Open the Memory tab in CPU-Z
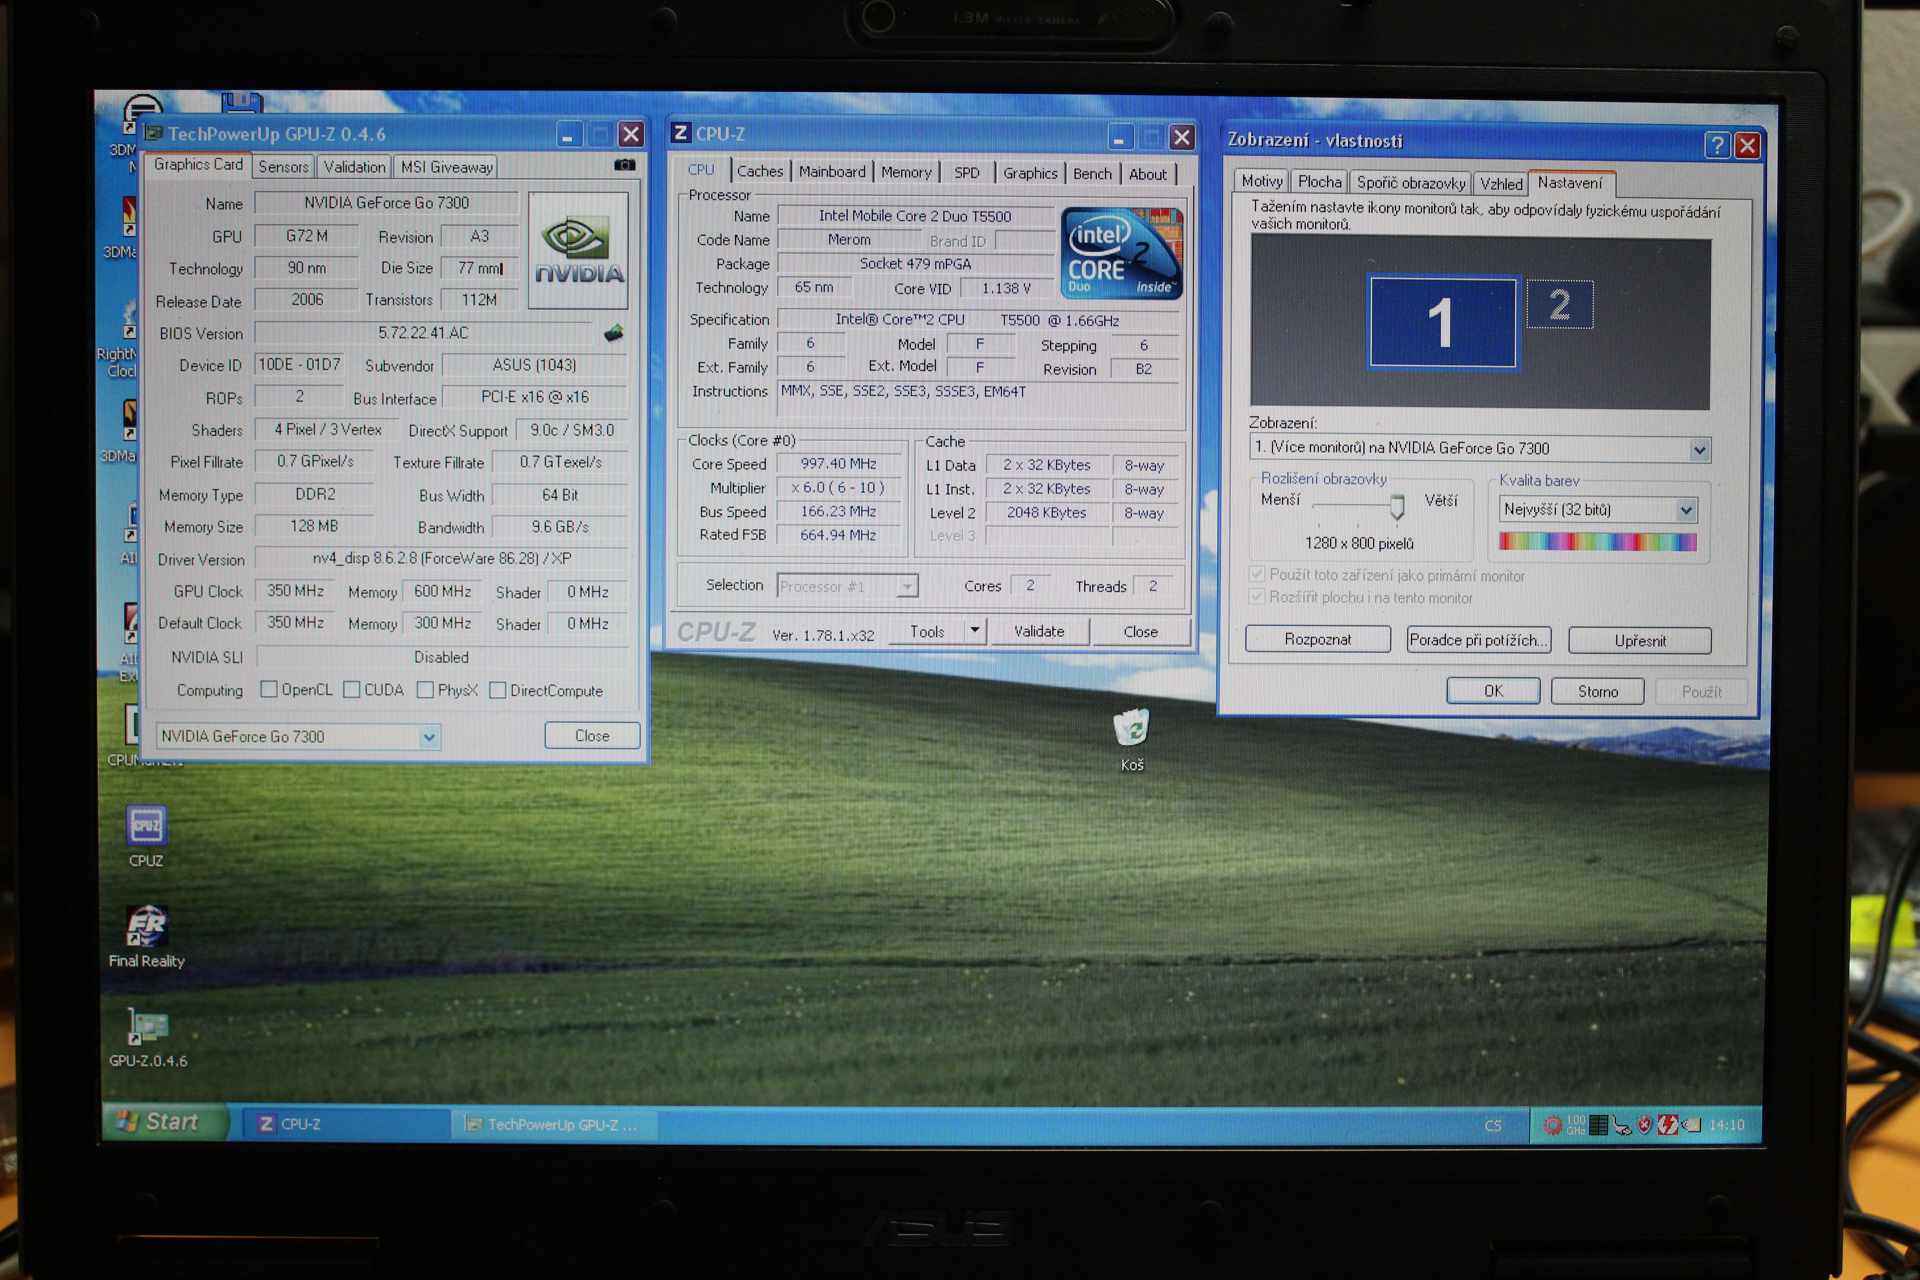 [x=906, y=172]
